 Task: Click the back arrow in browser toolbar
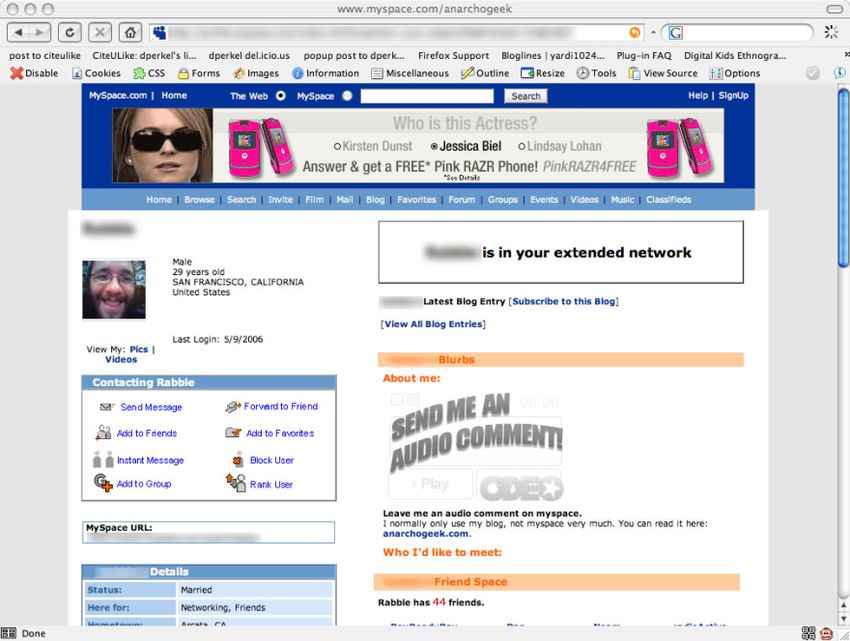click(19, 33)
